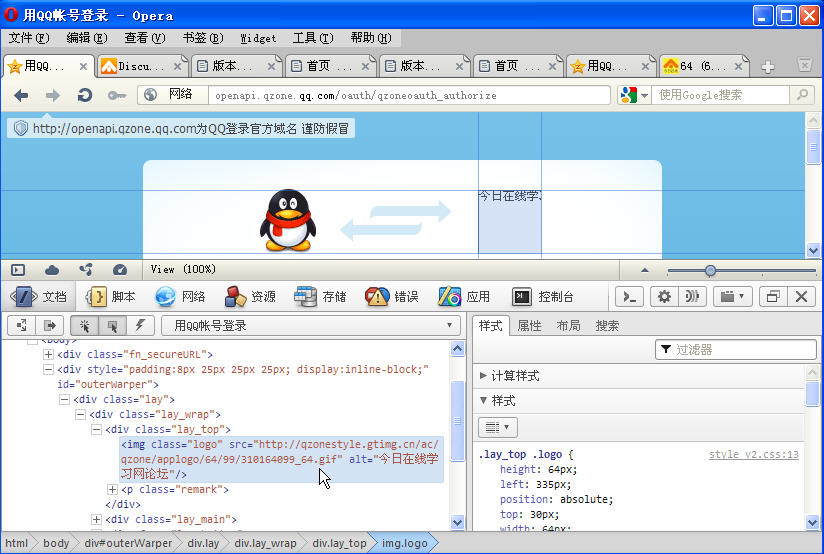Close the Dragonfly developer tools
The height and width of the screenshot is (554, 824).
[x=801, y=297]
